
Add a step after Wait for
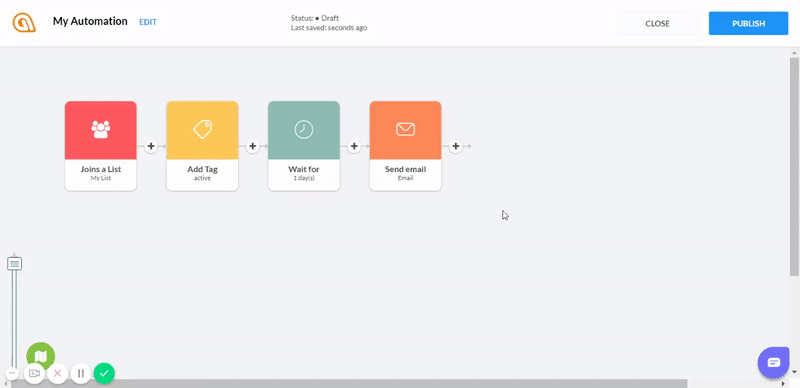tap(354, 147)
